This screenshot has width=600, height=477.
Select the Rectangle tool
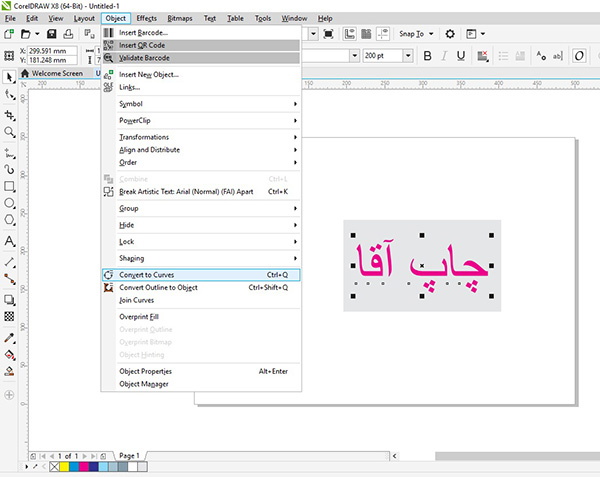pos(9,186)
